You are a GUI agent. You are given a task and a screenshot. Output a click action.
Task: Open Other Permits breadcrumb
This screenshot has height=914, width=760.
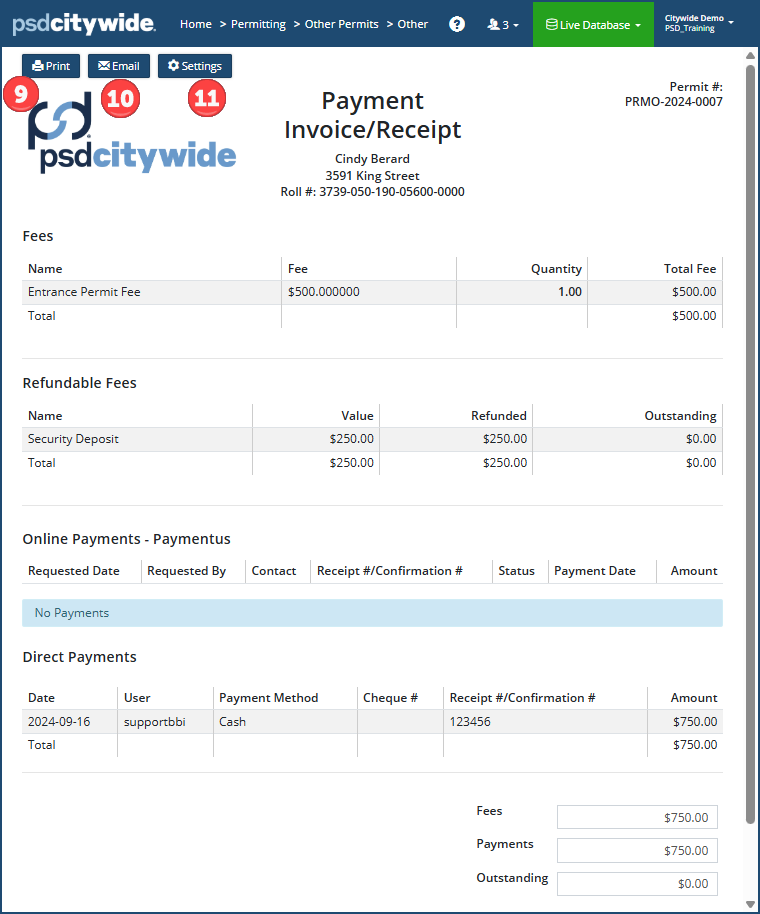coord(342,24)
